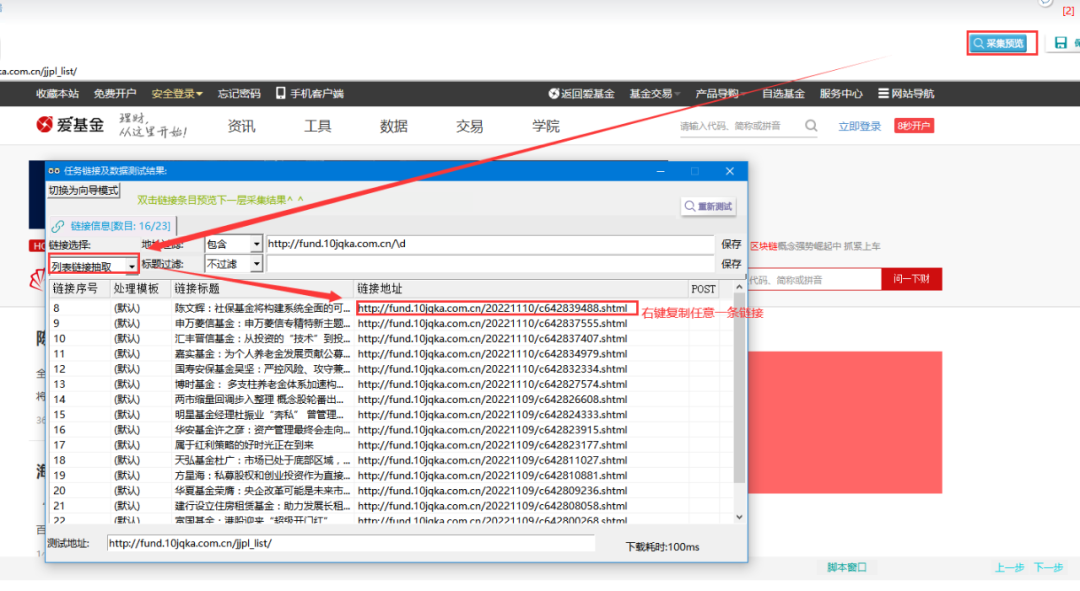1080x591 pixels.
Task: Click the 链接序号 column header
Action: coord(79,289)
